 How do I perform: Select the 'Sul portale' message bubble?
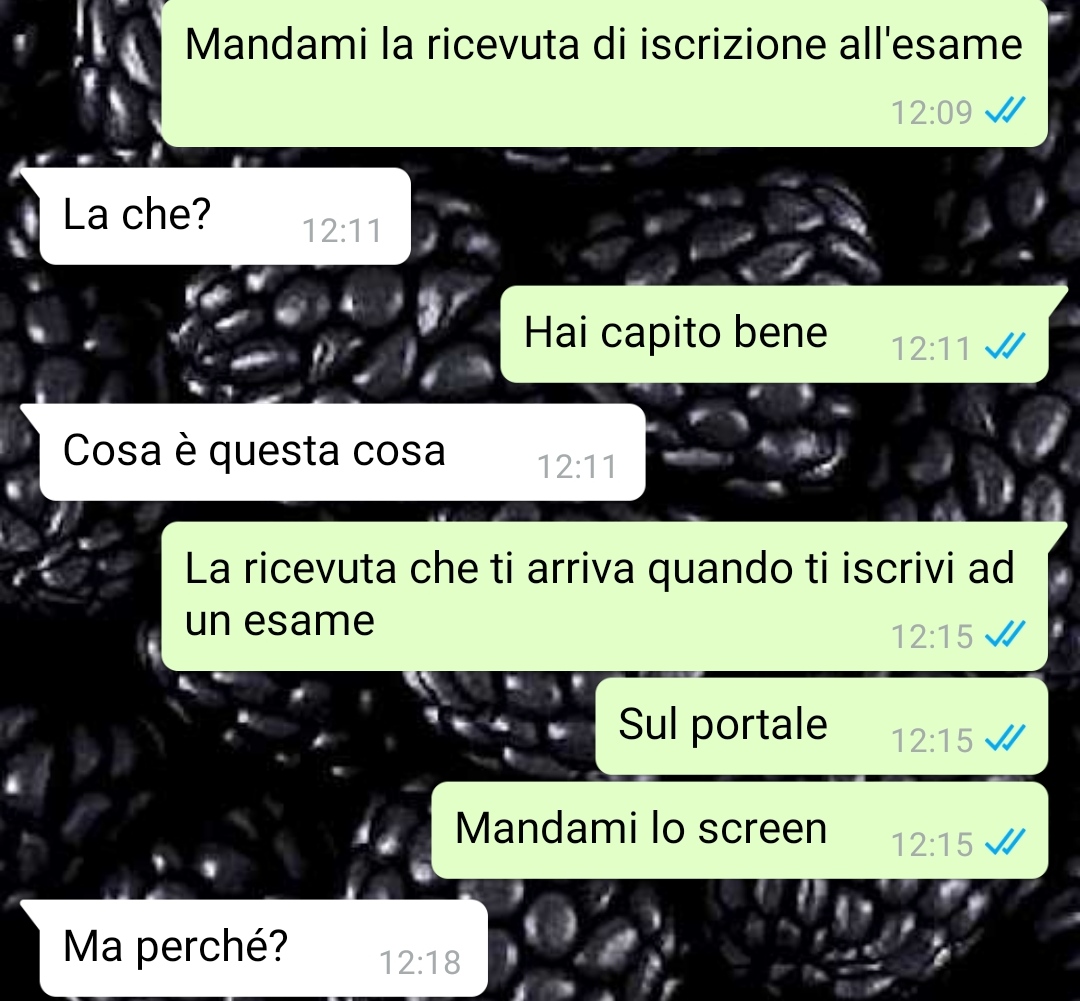(x=822, y=726)
